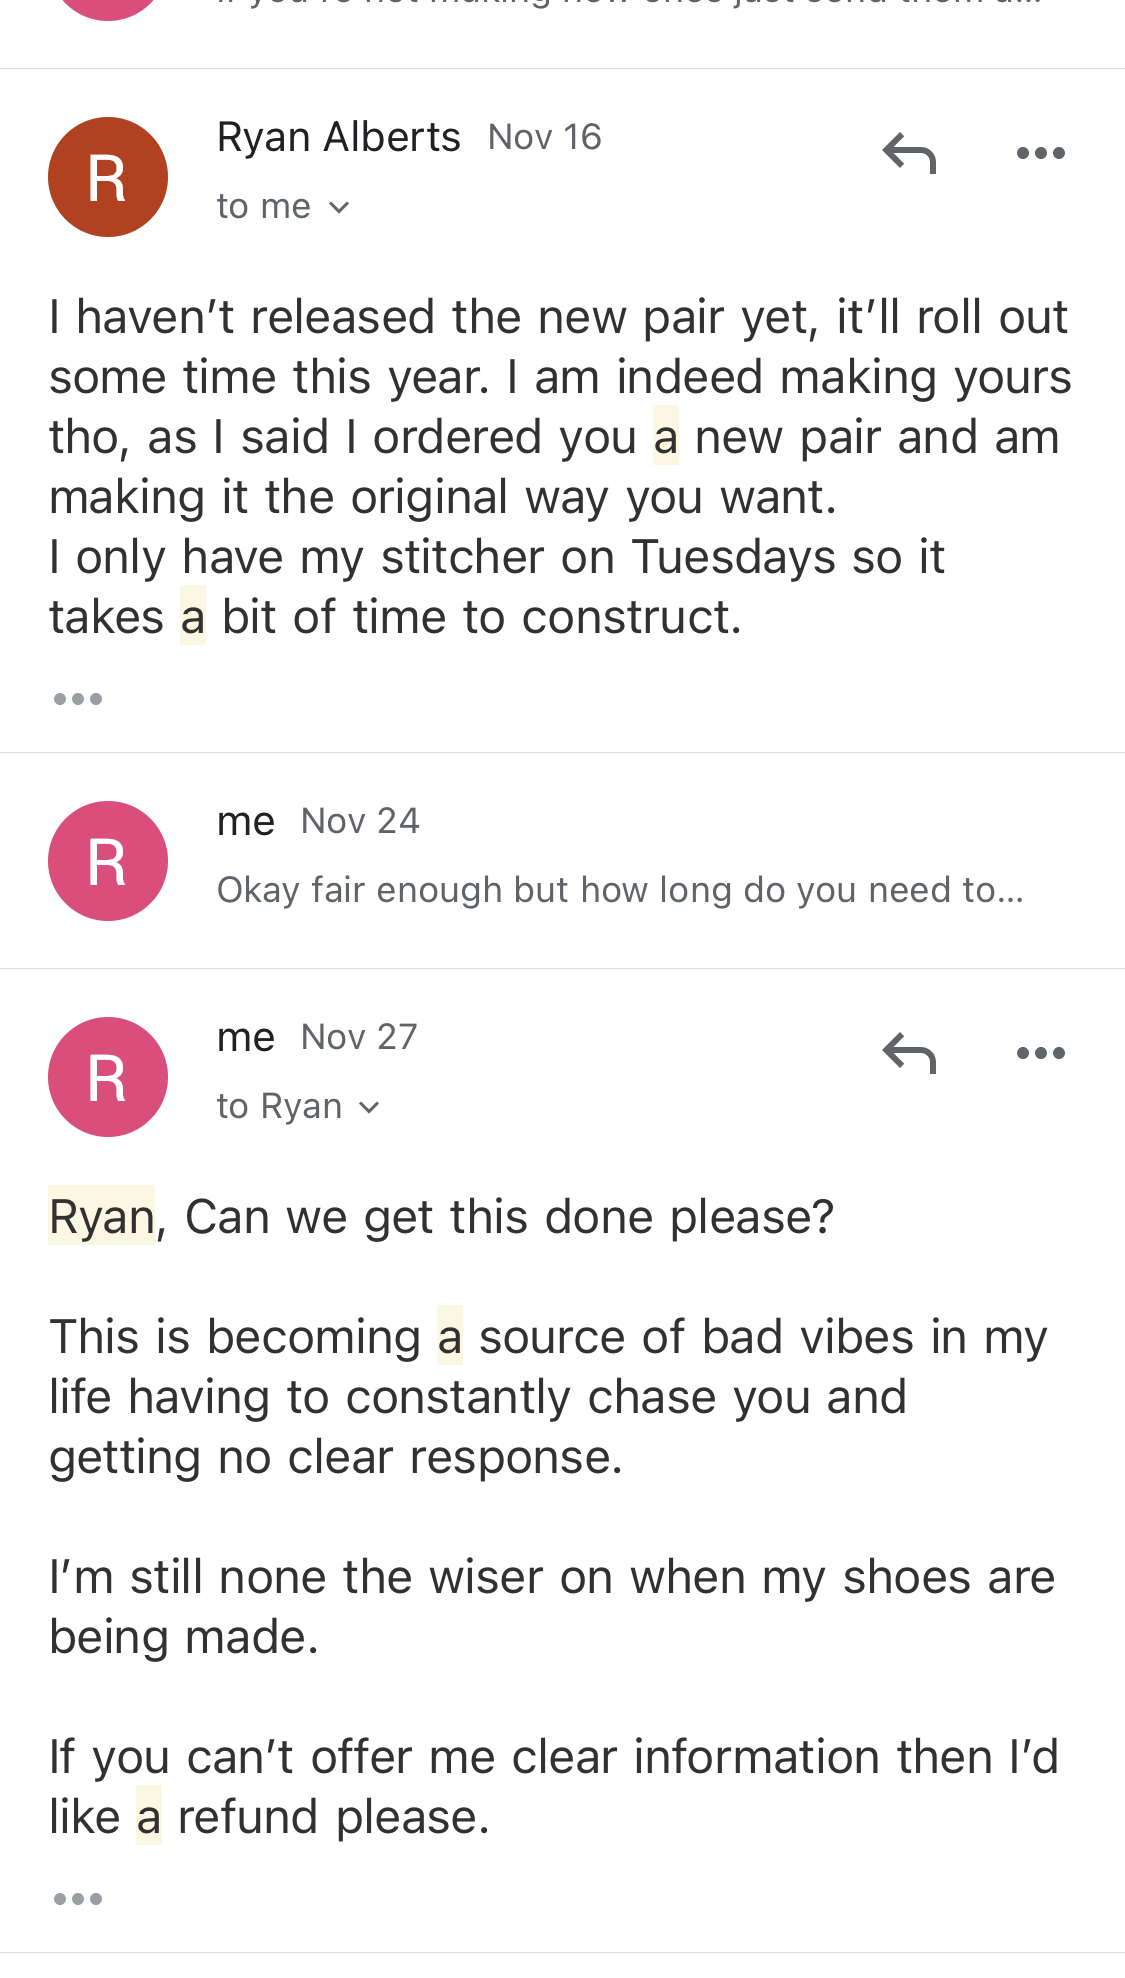Viewport: 1125px width, 1978px height.
Task: Tap Ryan Alberts' orange avatar
Action: (108, 177)
